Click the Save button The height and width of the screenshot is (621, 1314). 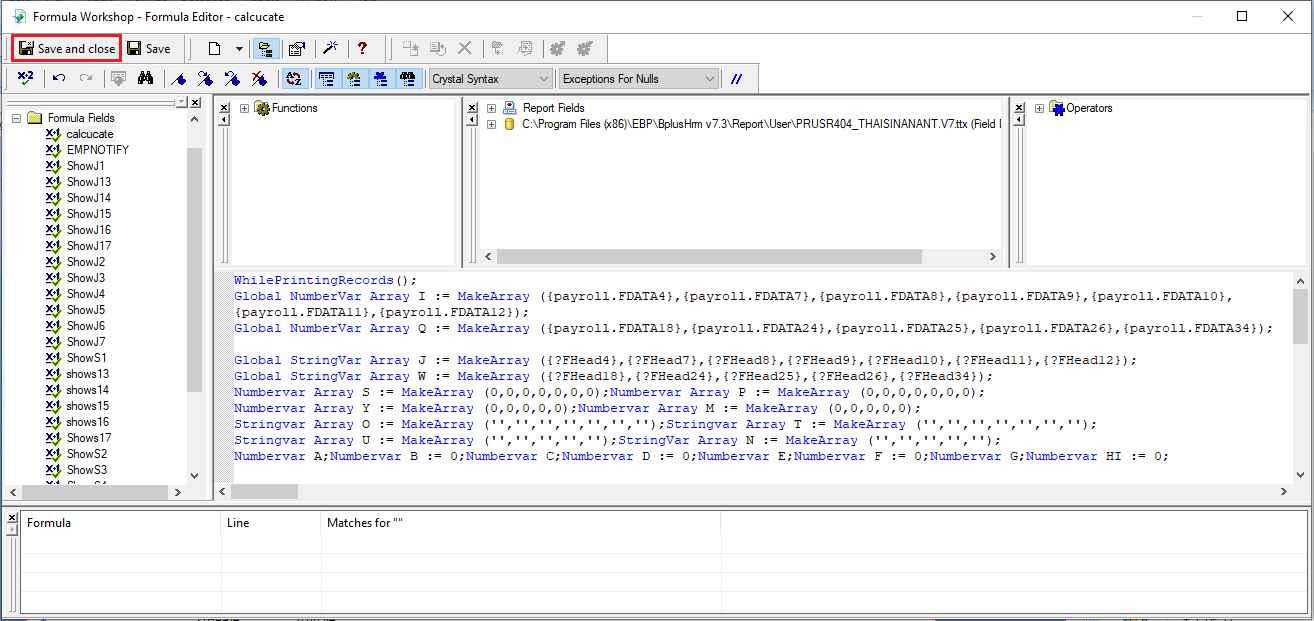[x=149, y=48]
